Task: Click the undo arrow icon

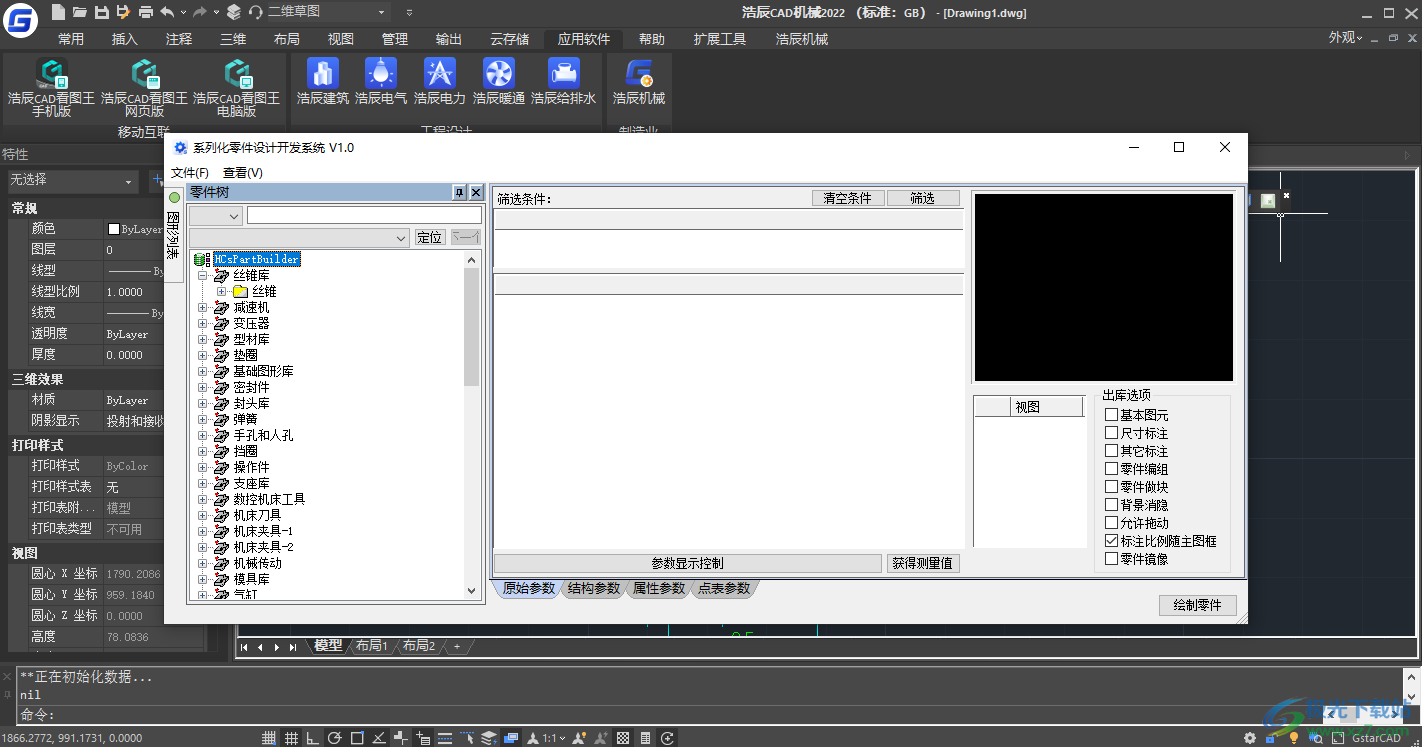Action: (x=166, y=12)
